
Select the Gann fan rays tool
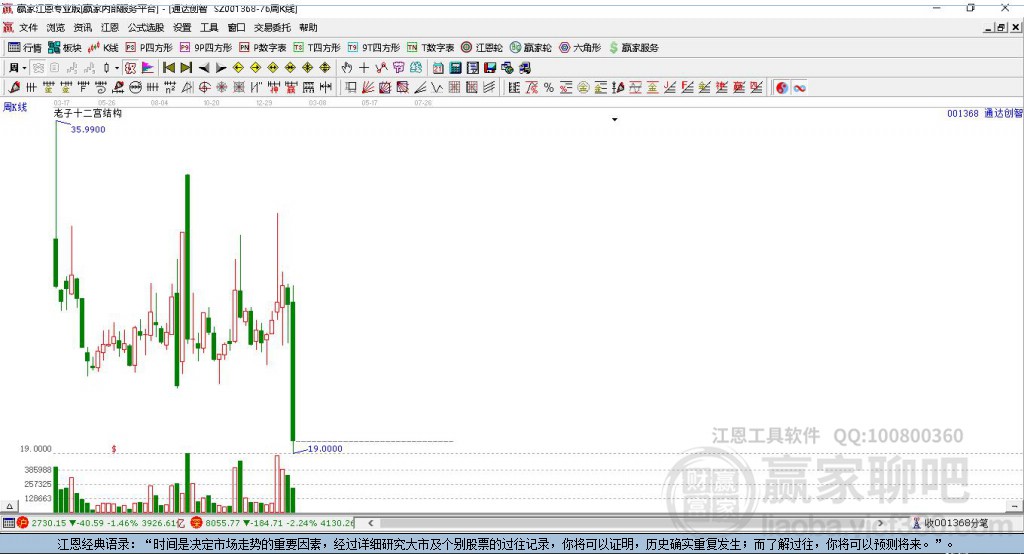(x=368, y=88)
